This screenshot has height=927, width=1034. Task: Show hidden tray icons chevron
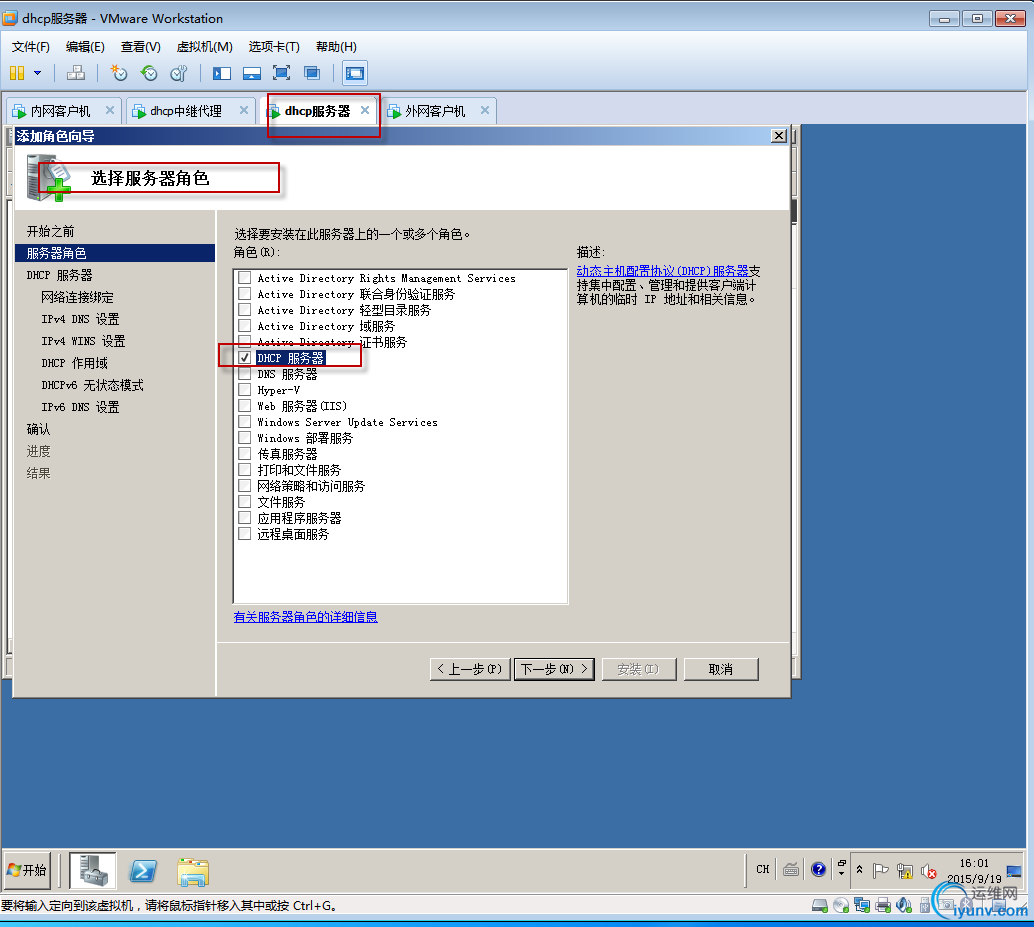click(859, 870)
